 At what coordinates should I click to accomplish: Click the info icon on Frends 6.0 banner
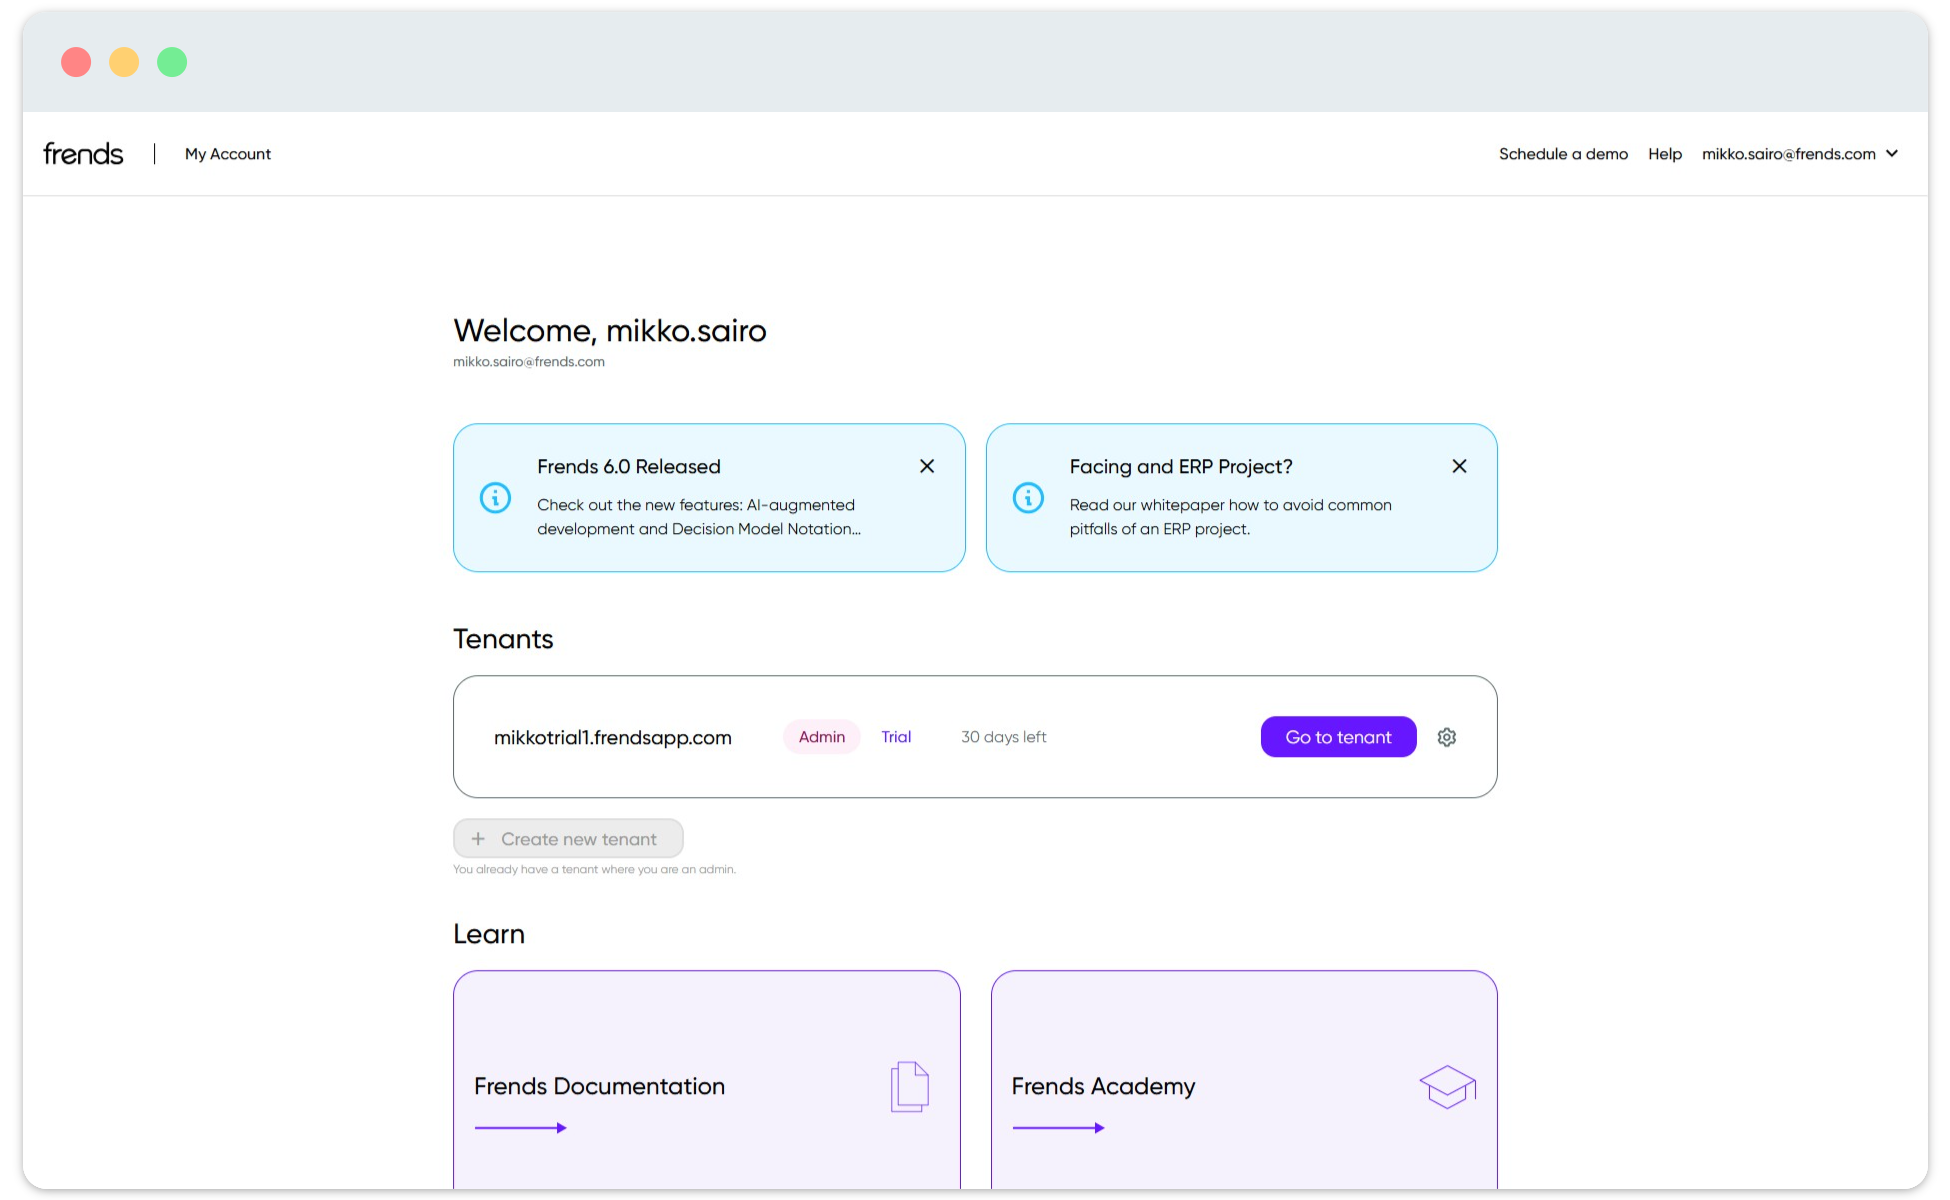(495, 497)
